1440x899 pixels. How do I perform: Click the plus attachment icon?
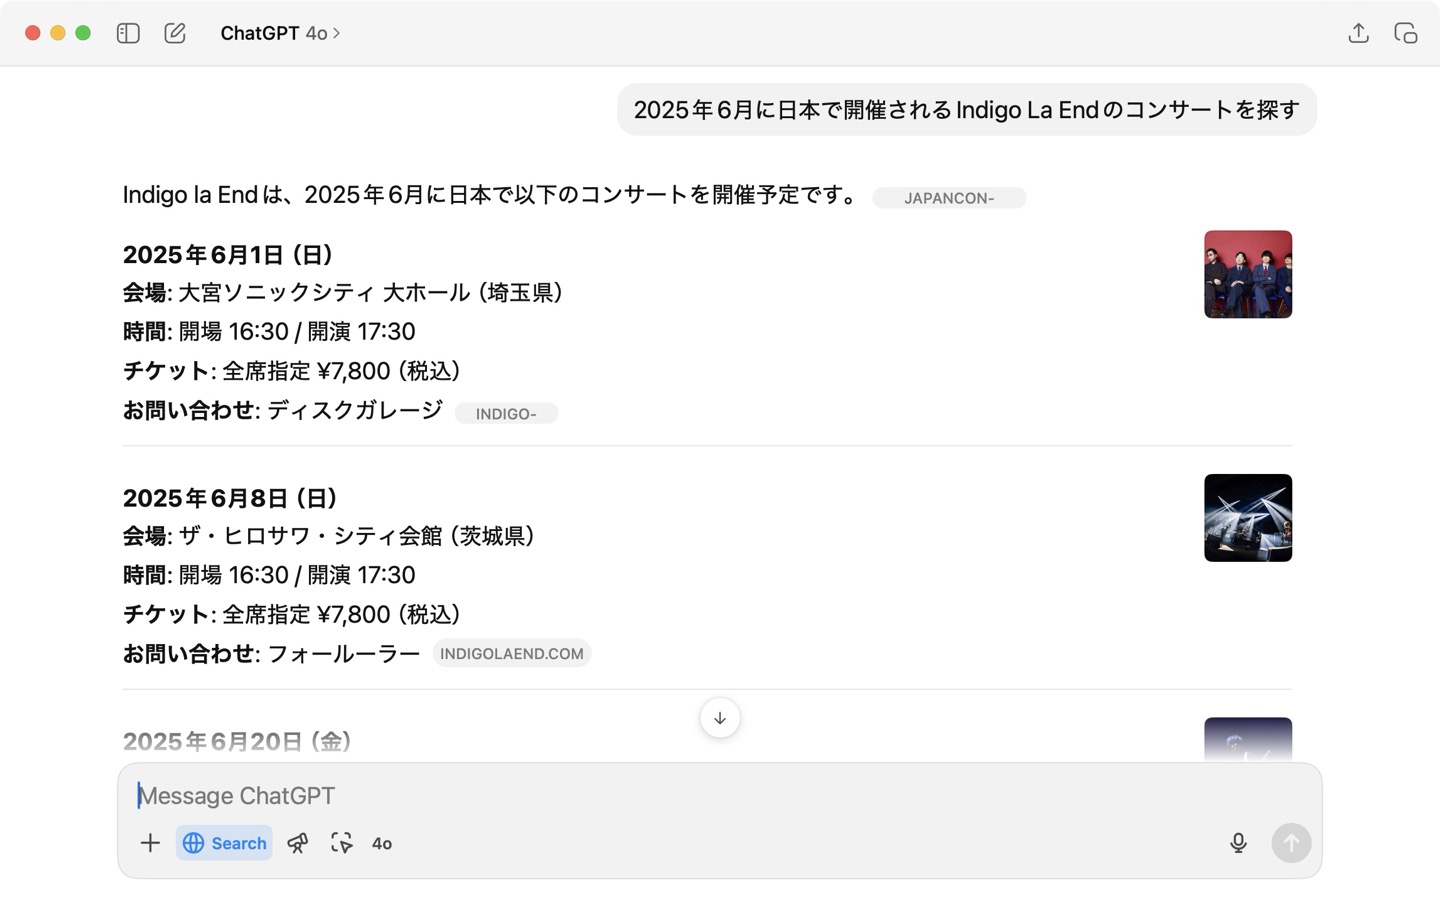click(x=150, y=843)
